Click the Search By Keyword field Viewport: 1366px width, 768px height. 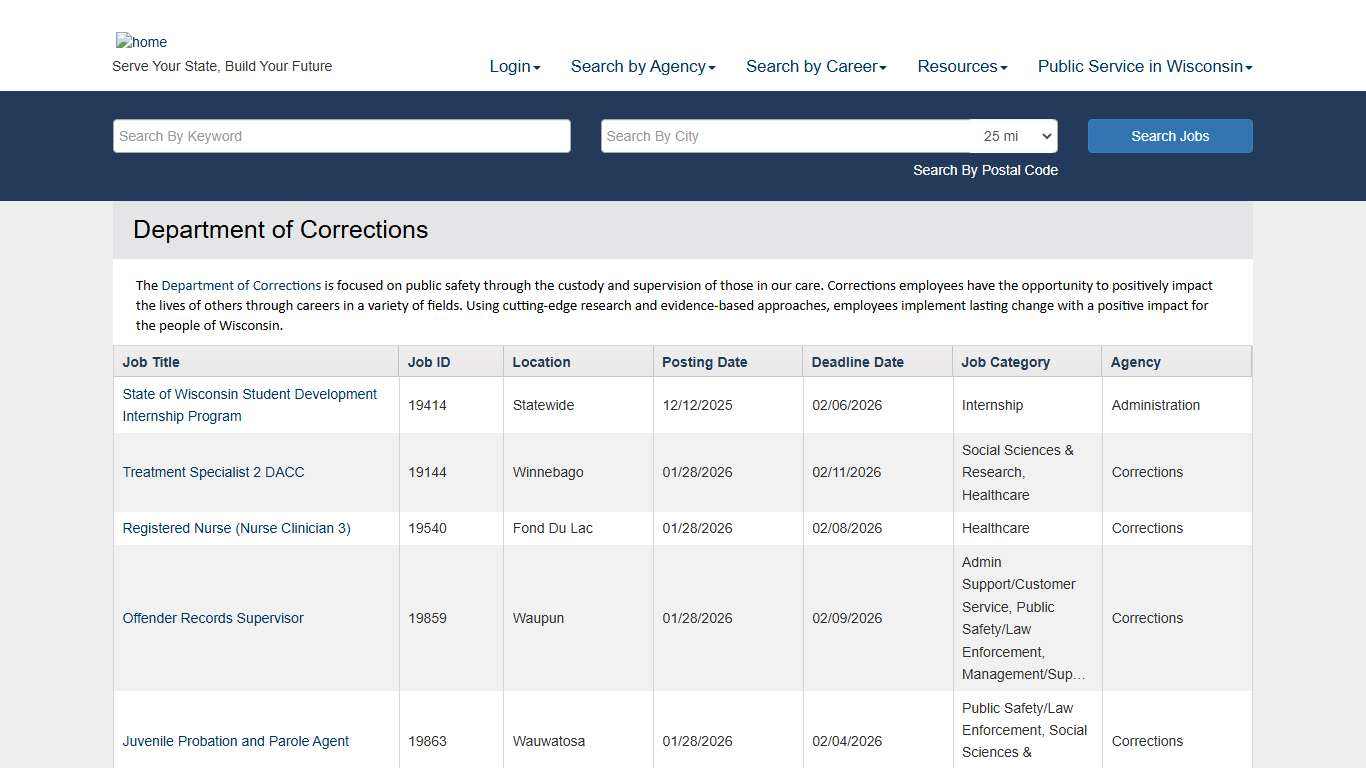point(341,136)
